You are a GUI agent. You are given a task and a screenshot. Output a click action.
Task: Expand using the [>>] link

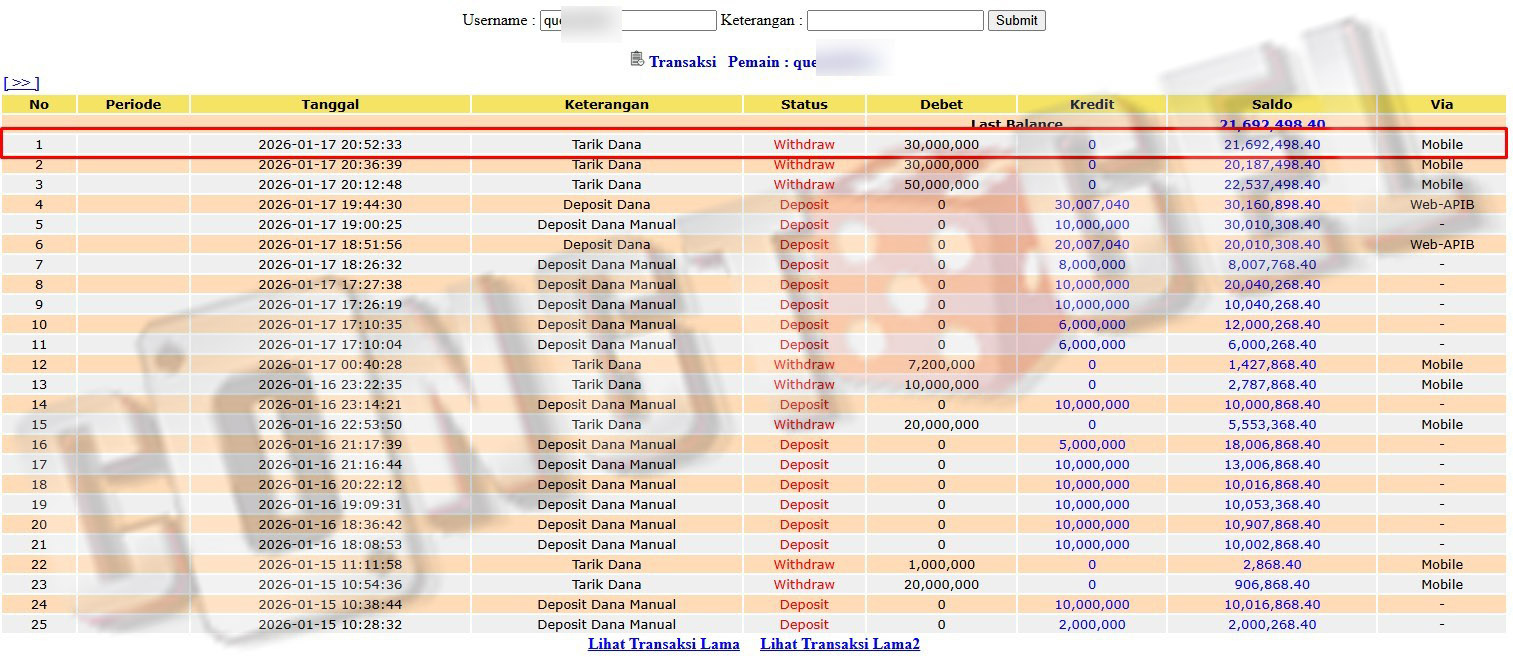tap(21, 83)
